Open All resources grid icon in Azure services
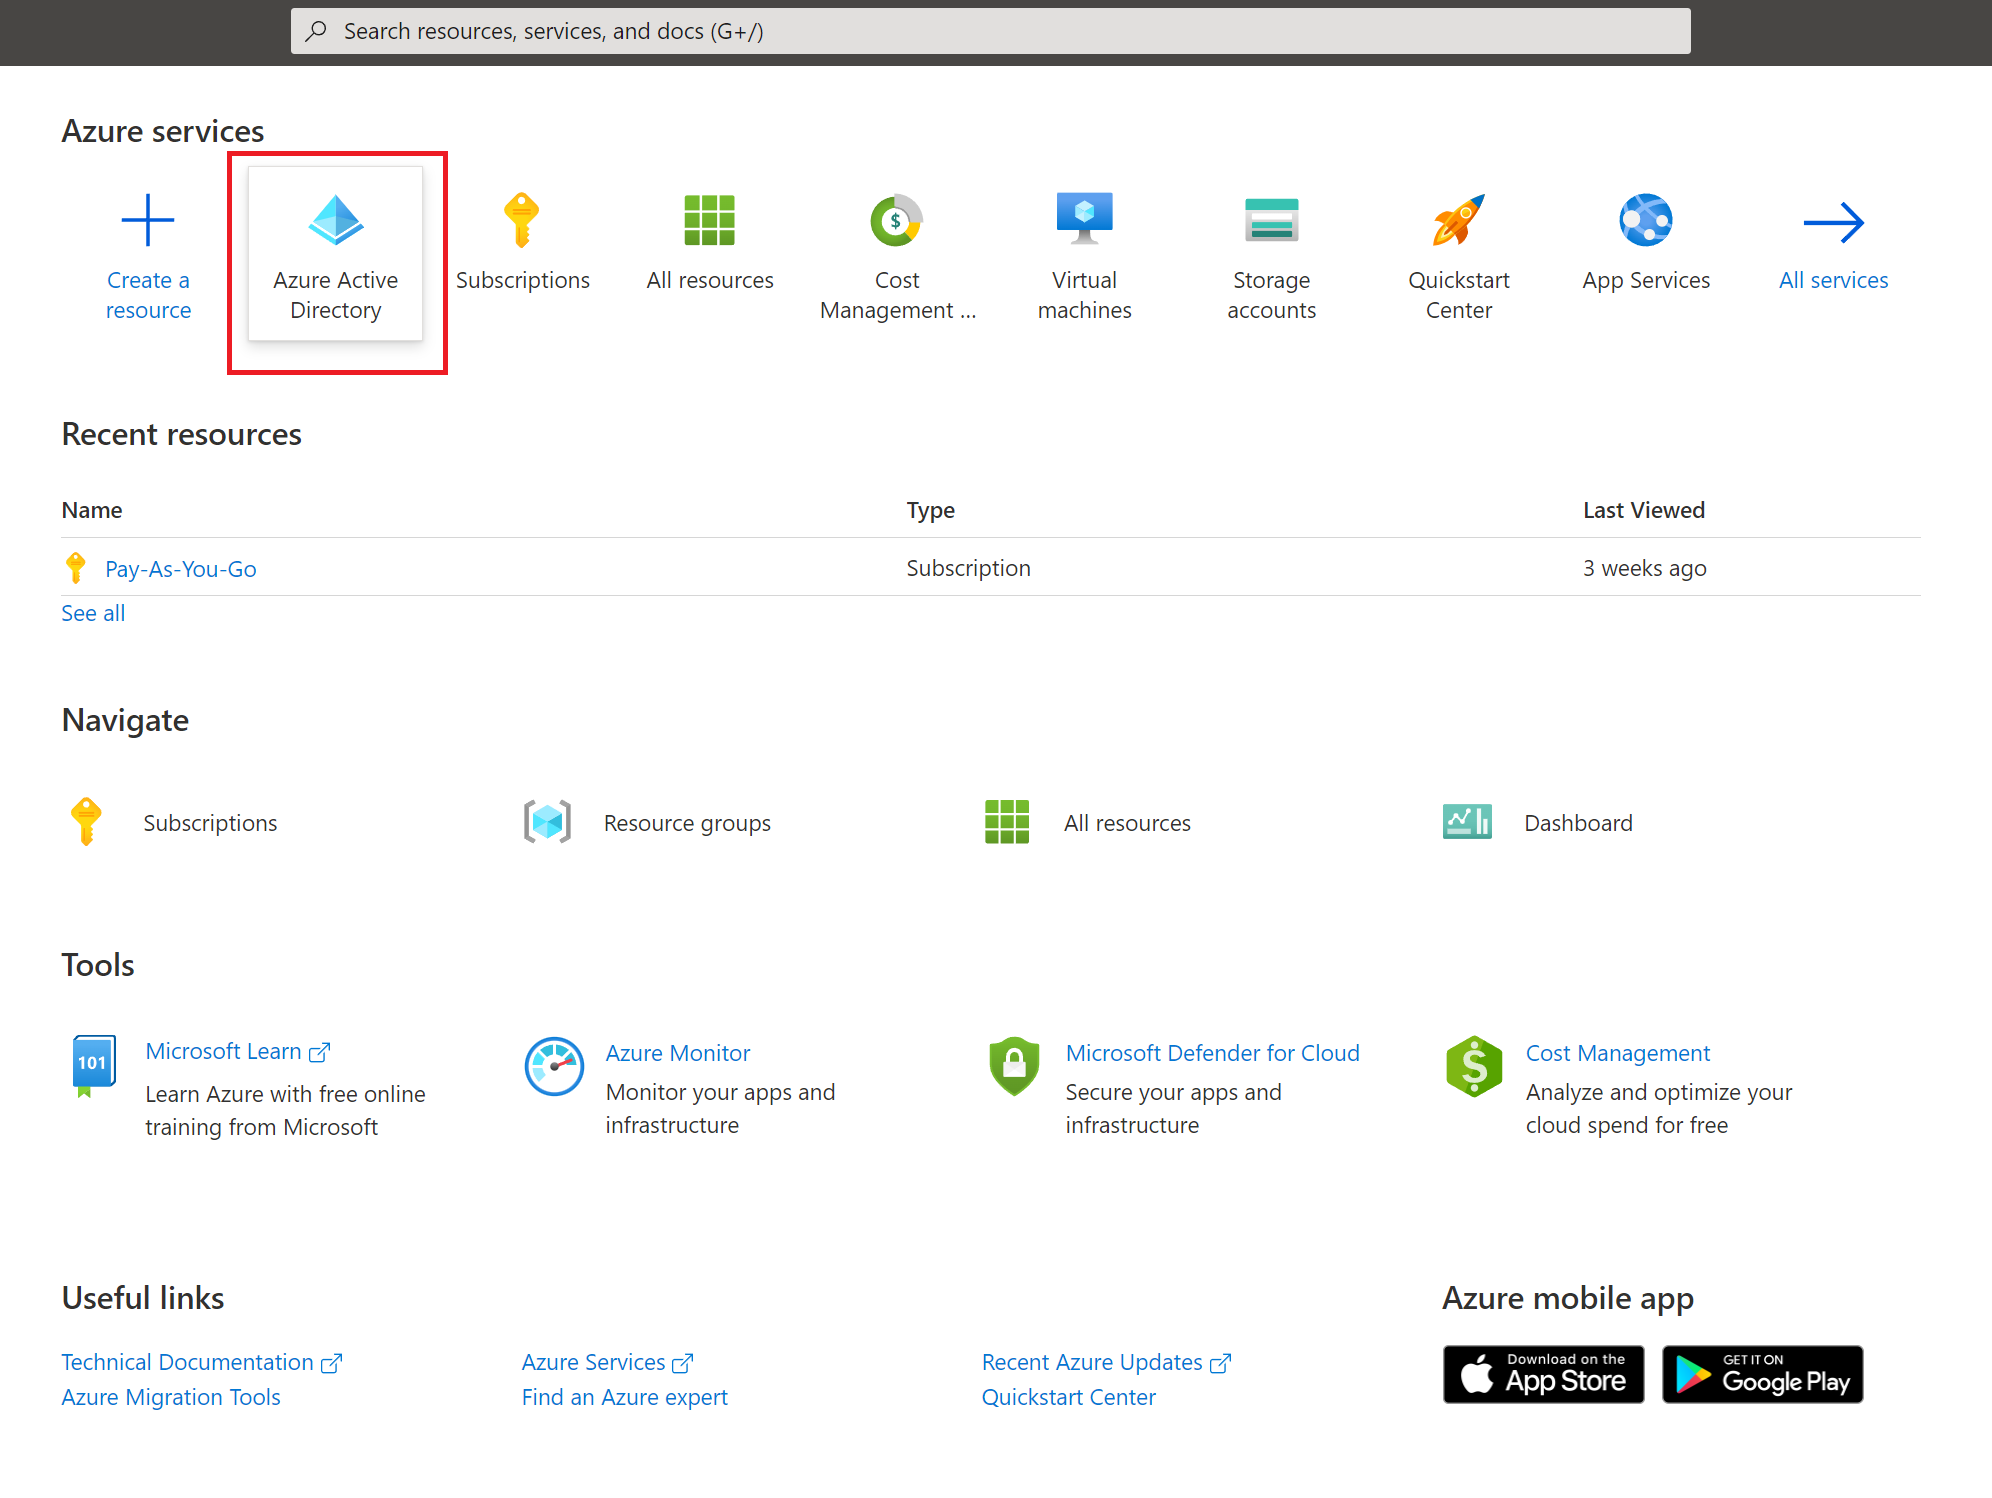The width and height of the screenshot is (1992, 1498). point(710,220)
